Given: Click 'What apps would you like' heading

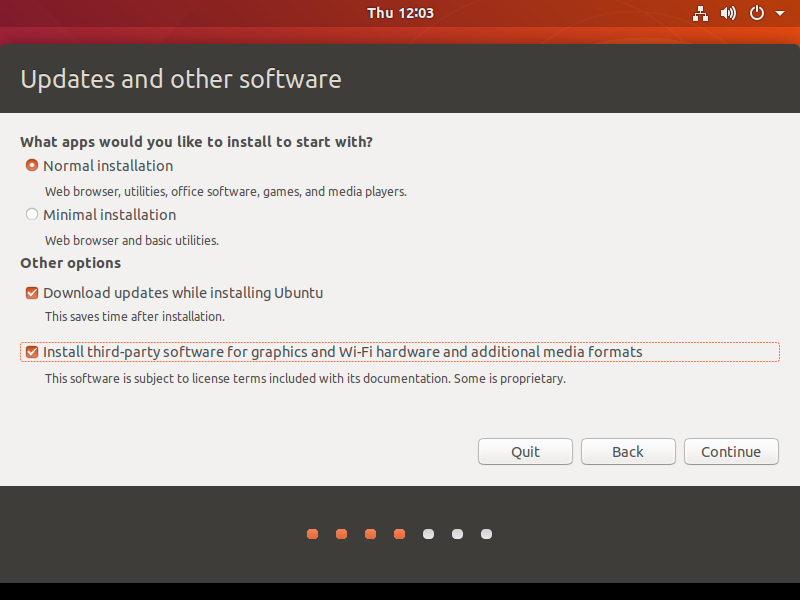Looking at the screenshot, I should [196, 142].
